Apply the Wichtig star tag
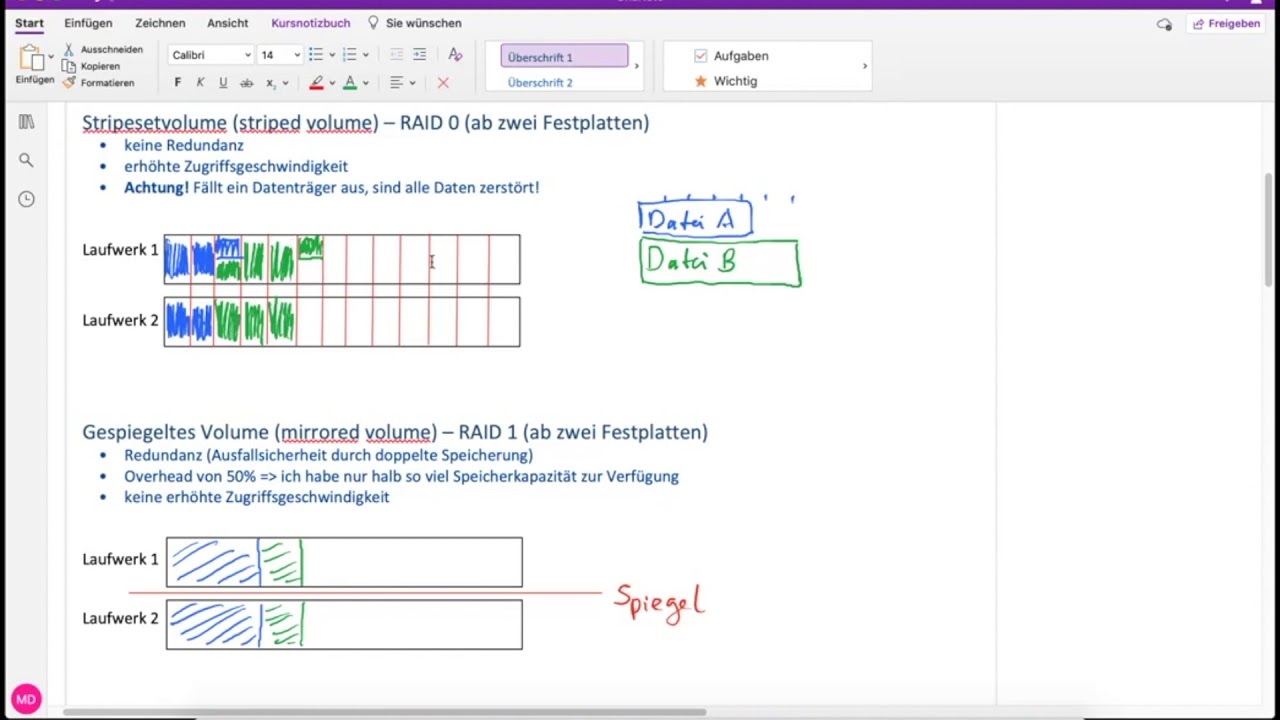 pyautogui.click(x=726, y=81)
